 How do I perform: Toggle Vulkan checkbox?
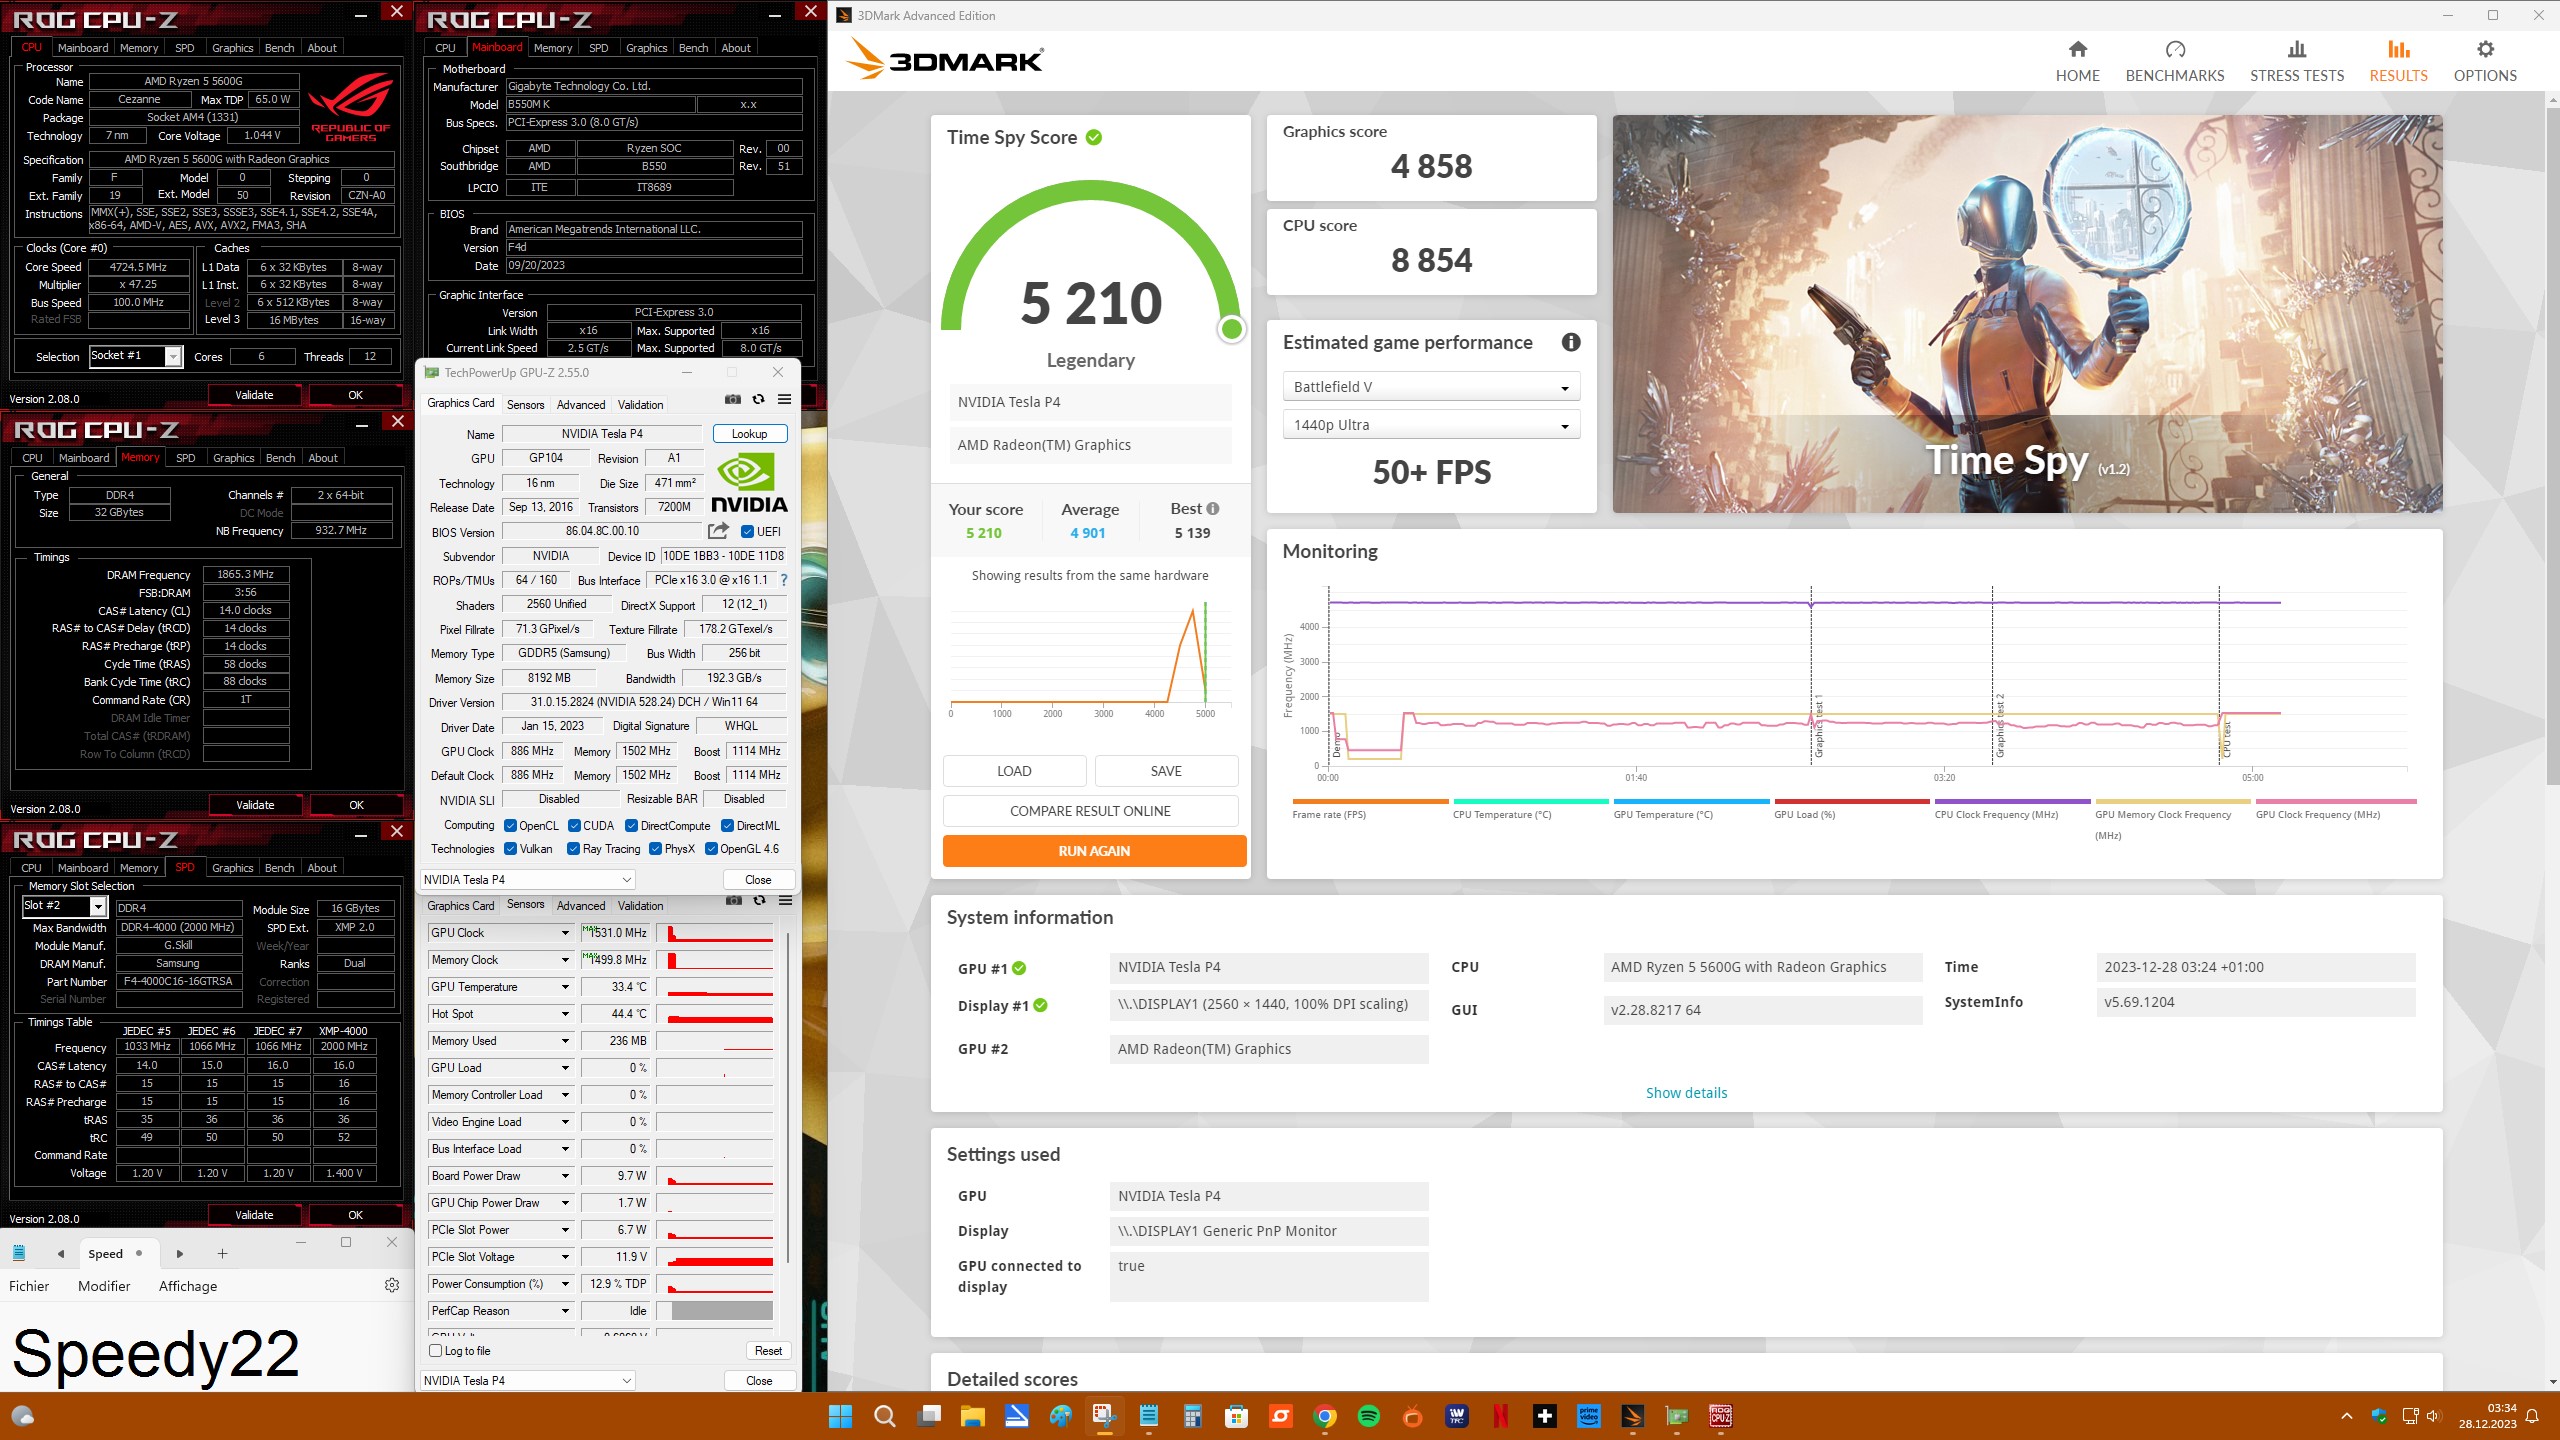pos(510,849)
